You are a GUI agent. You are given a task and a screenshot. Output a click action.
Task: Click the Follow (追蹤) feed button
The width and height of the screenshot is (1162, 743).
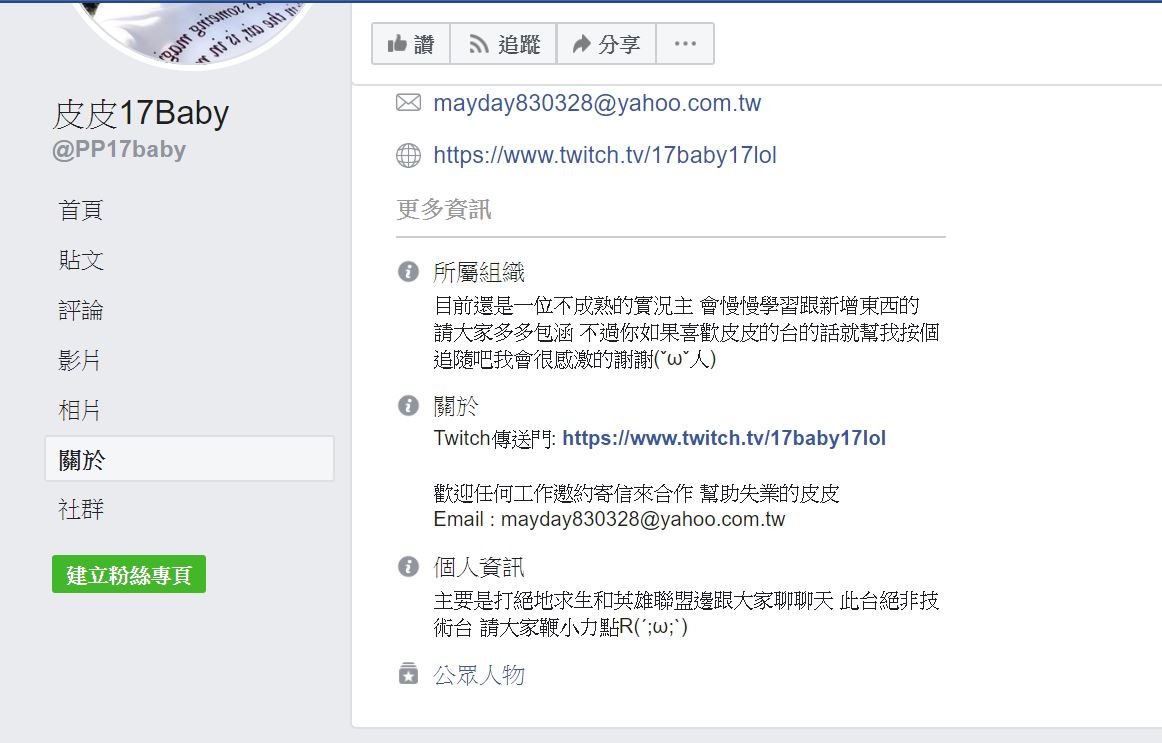click(x=504, y=44)
